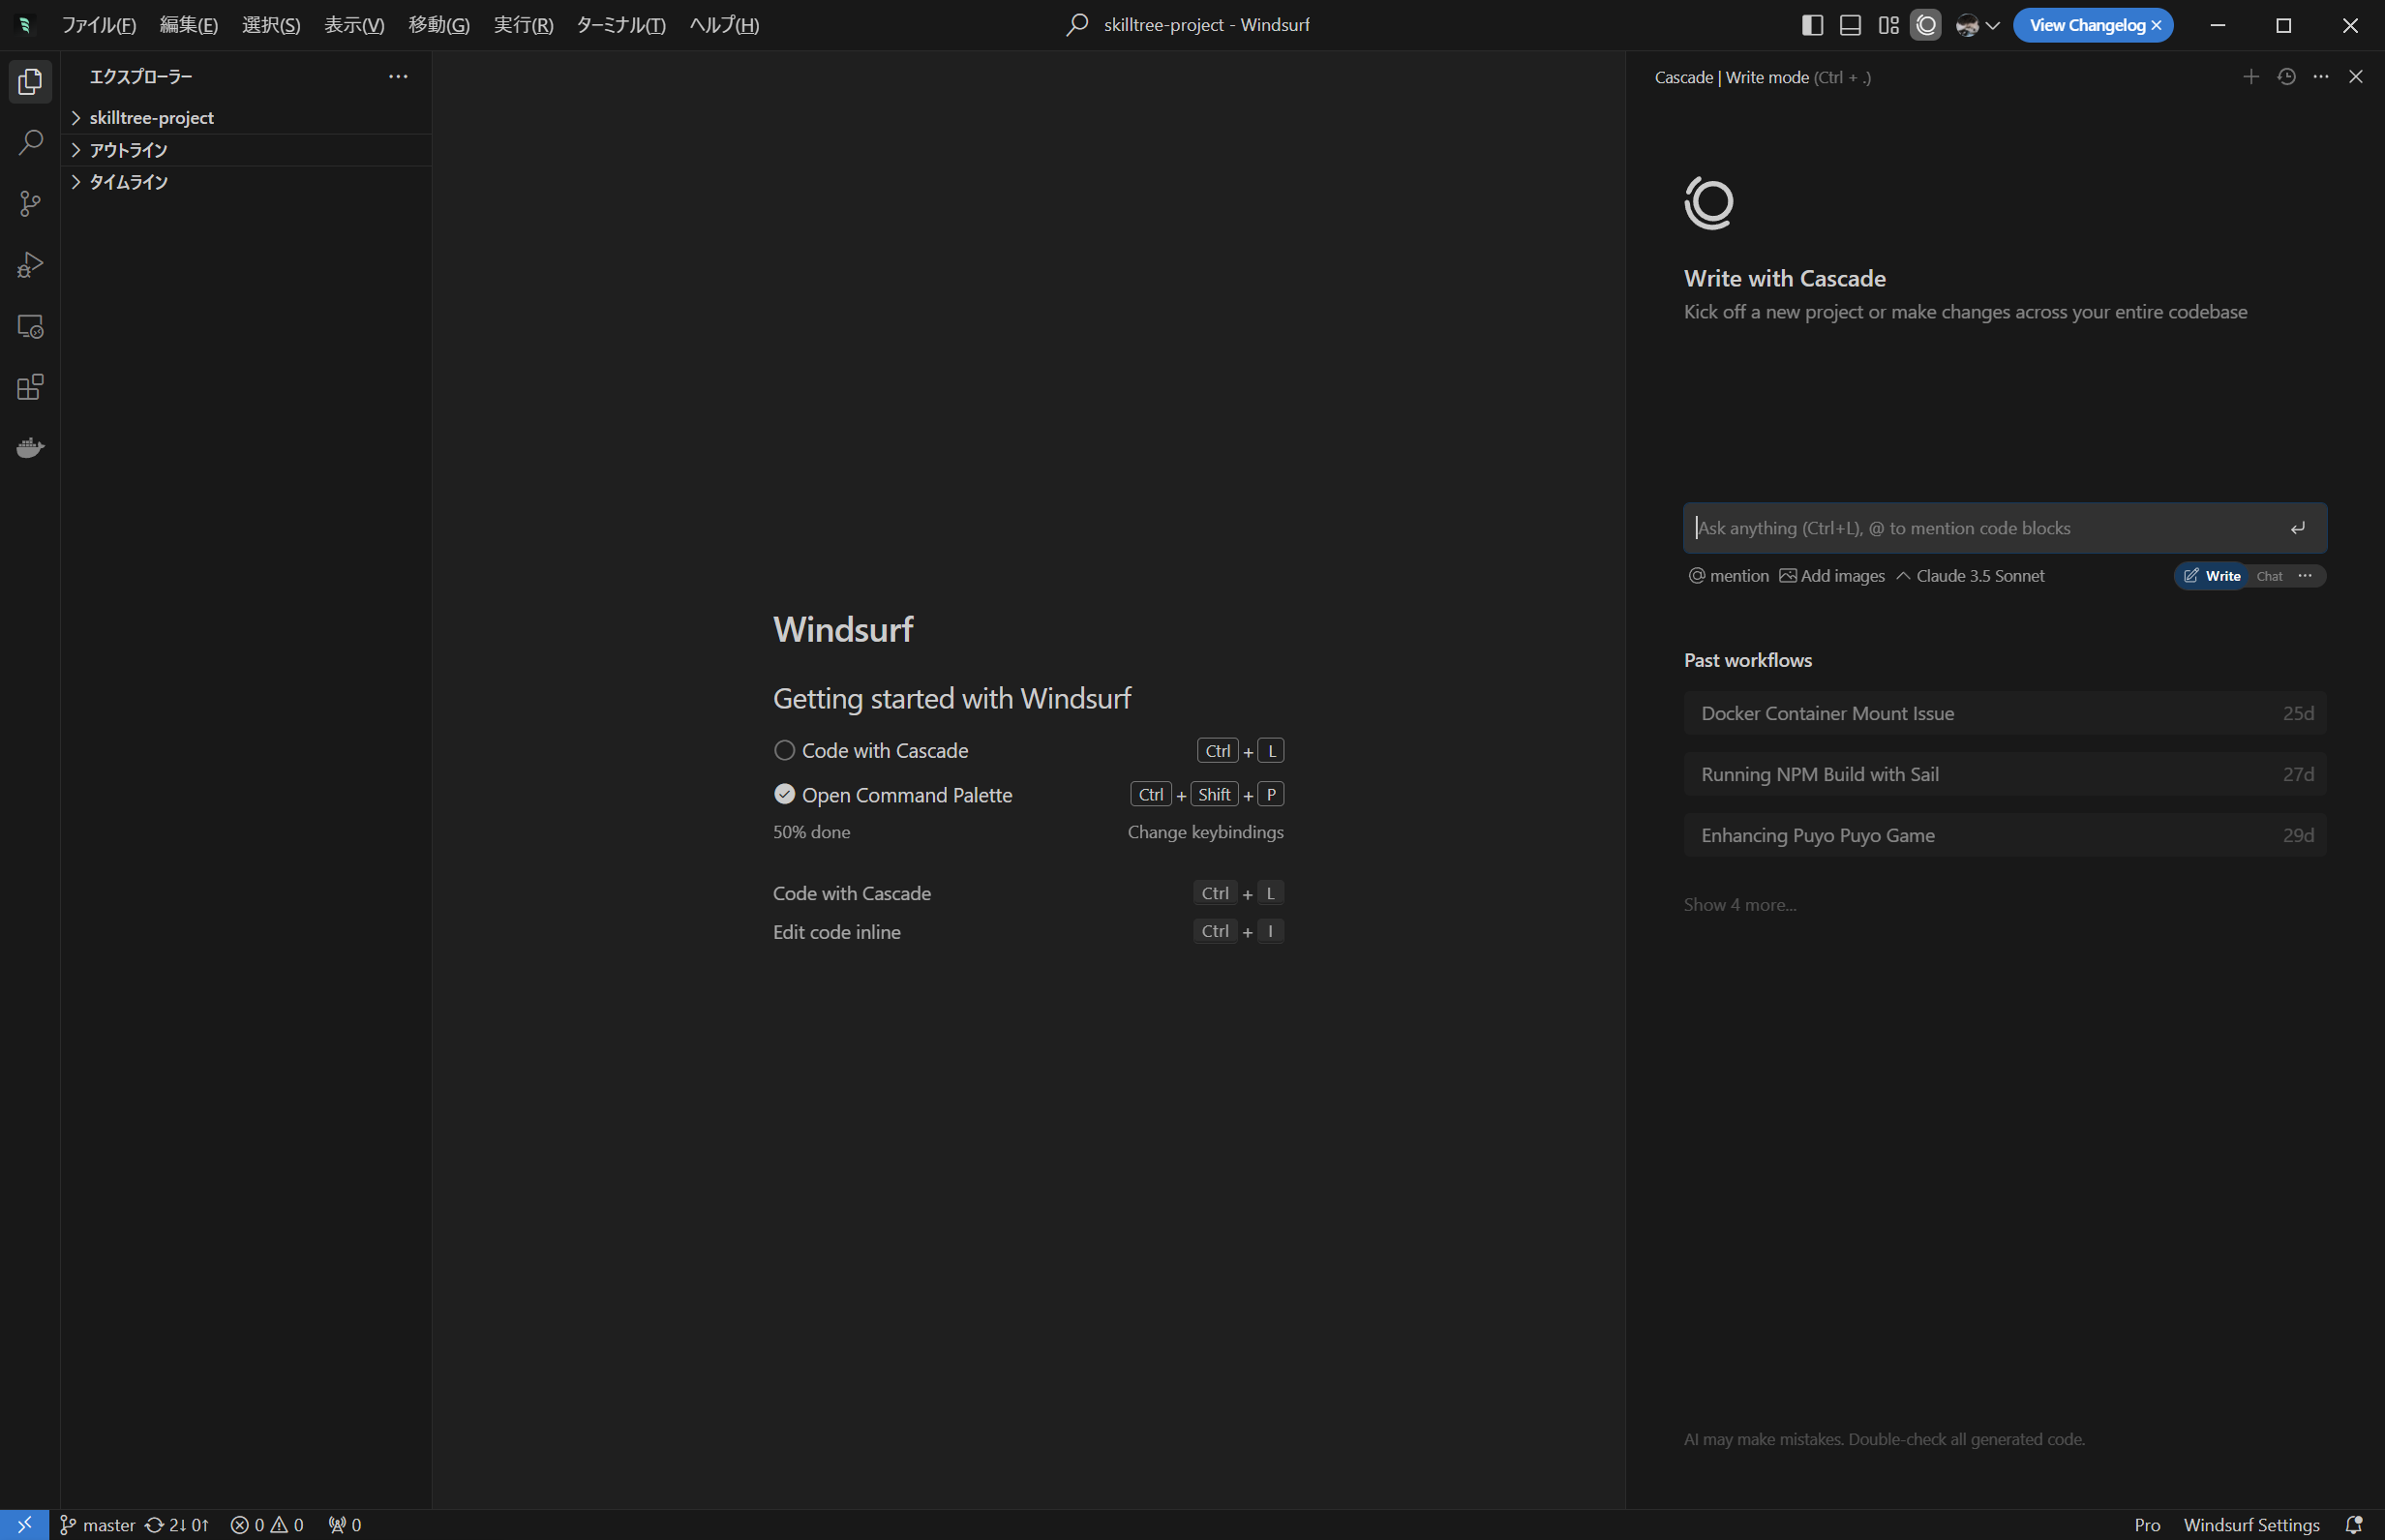Open the 実行(R) menu
Screen dimensions: 2385x1540
click(523, 25)
